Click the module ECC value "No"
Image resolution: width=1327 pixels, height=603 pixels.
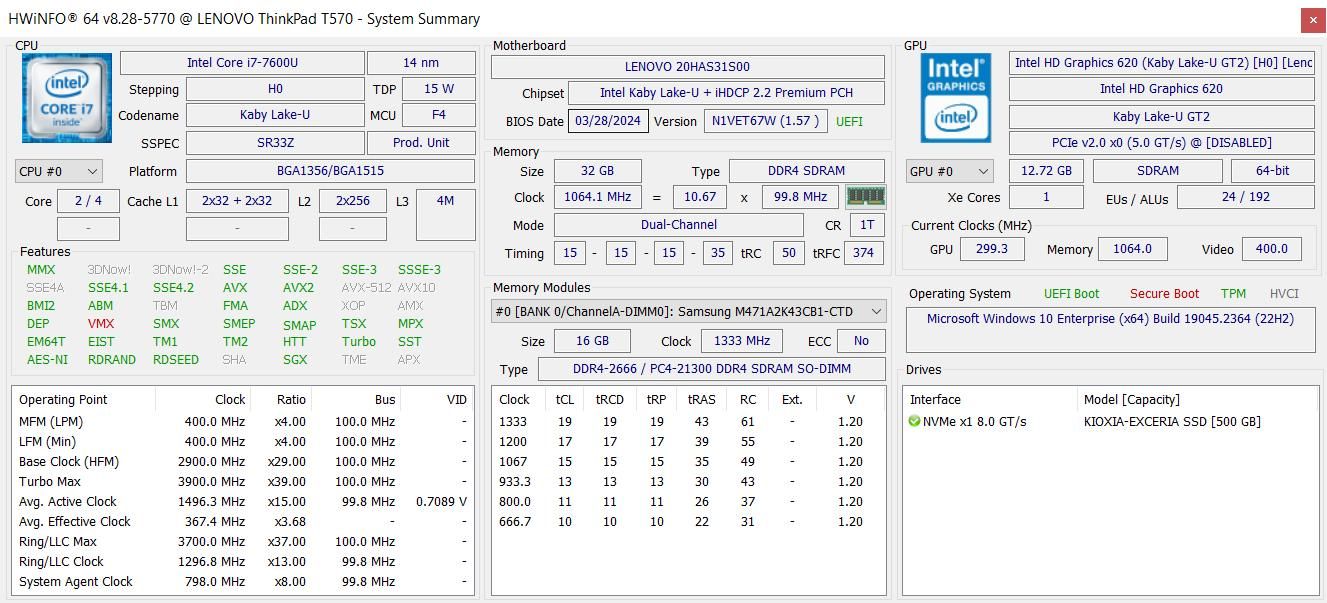tap(862, 341)
